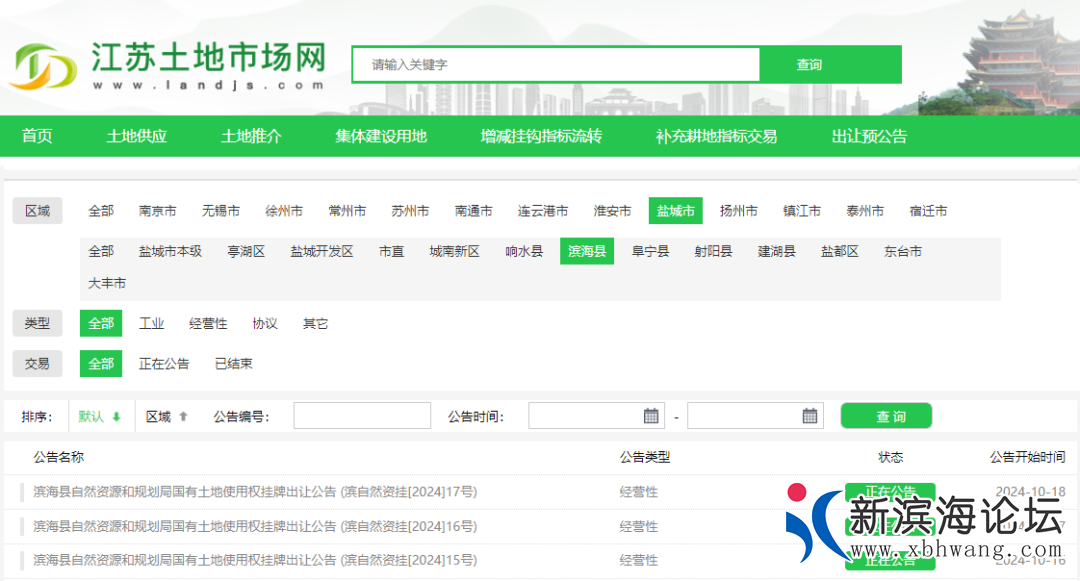Click the Jiangsu land market site logo
1080x581 pixels.
168,65
